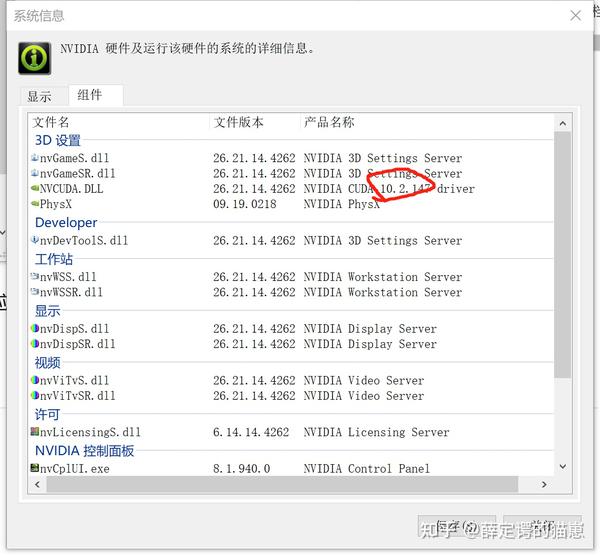Click nvLicensingS version 6.14.14.4262
Viewport: 600px width, 555px height.
[251, 432]
